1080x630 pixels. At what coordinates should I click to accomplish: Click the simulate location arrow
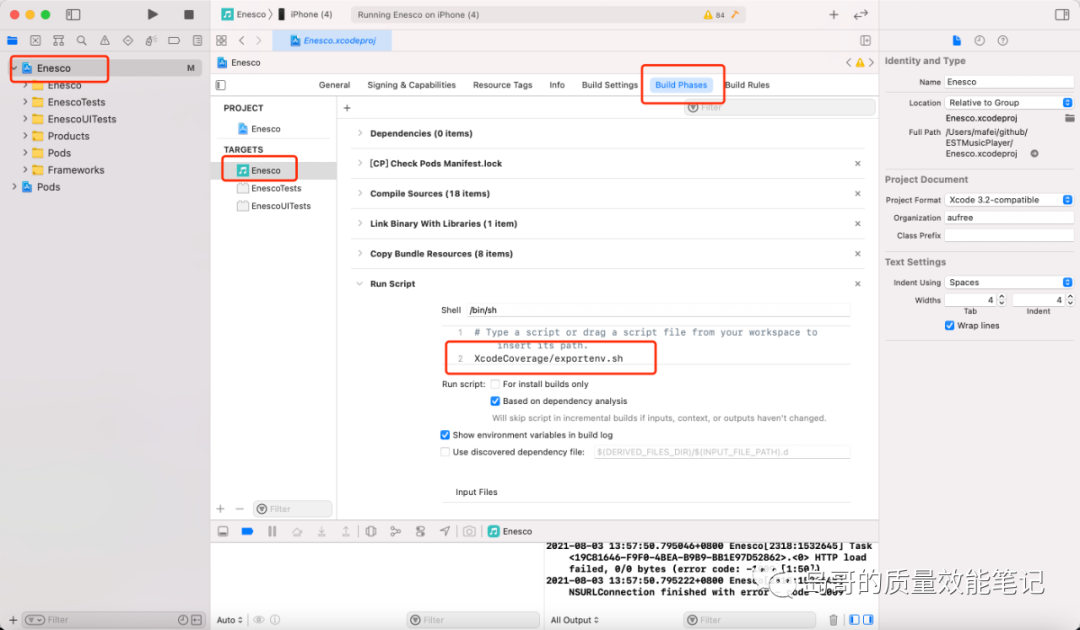point(445,532)
